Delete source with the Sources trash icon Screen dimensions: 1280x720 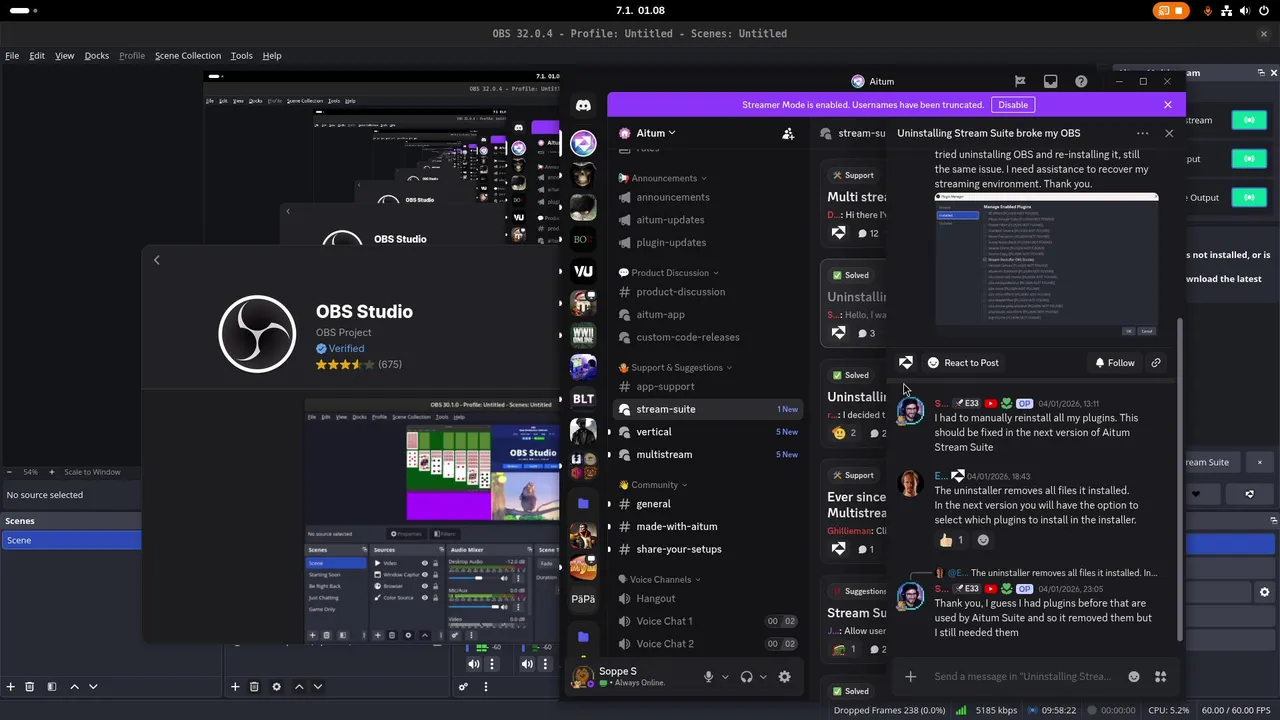tap(254, 687)
